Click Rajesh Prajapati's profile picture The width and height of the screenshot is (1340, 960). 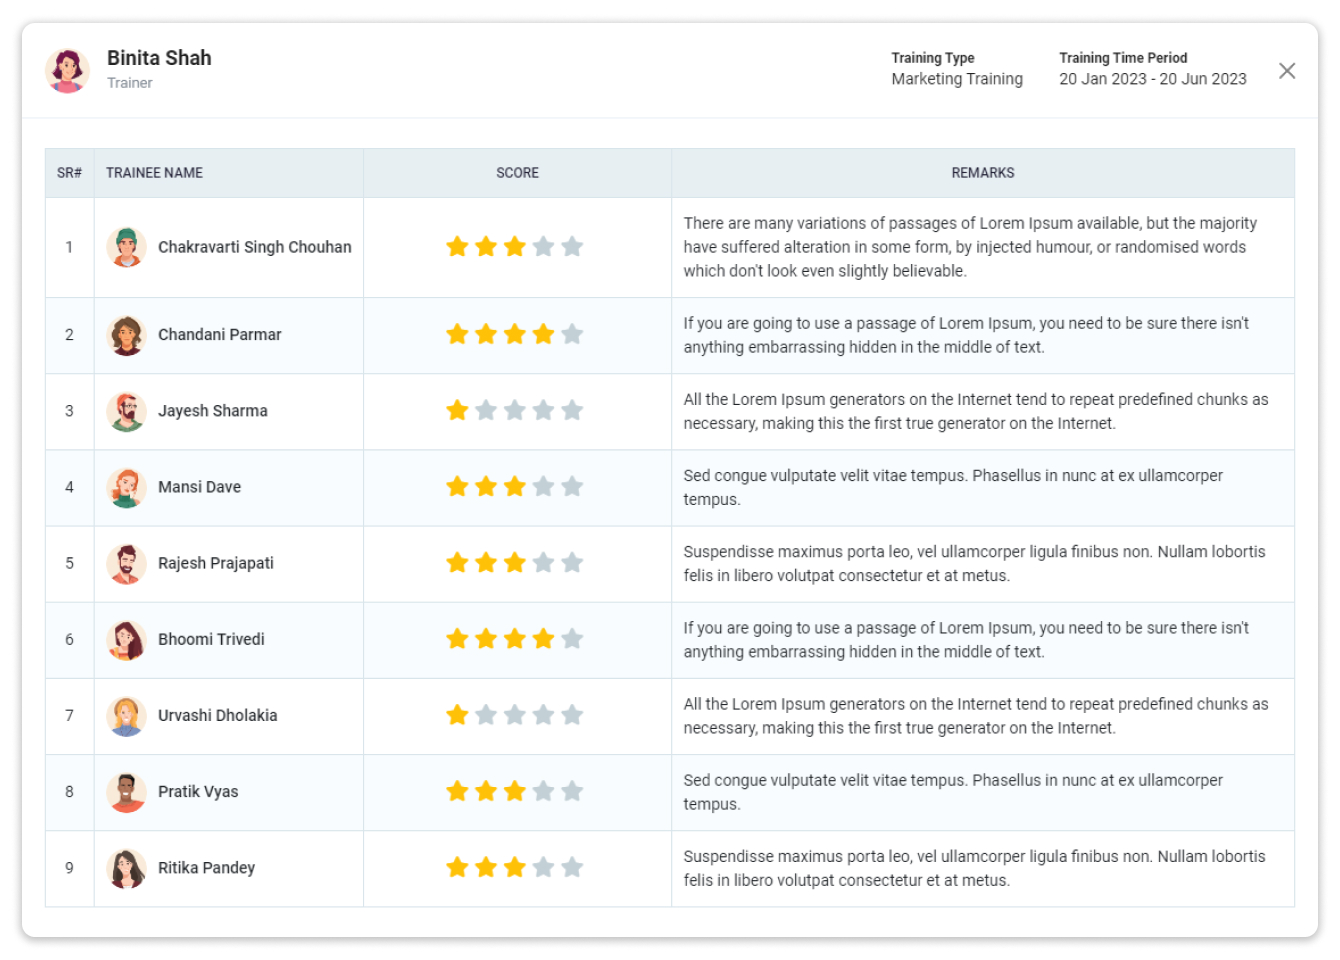(127, 563)
